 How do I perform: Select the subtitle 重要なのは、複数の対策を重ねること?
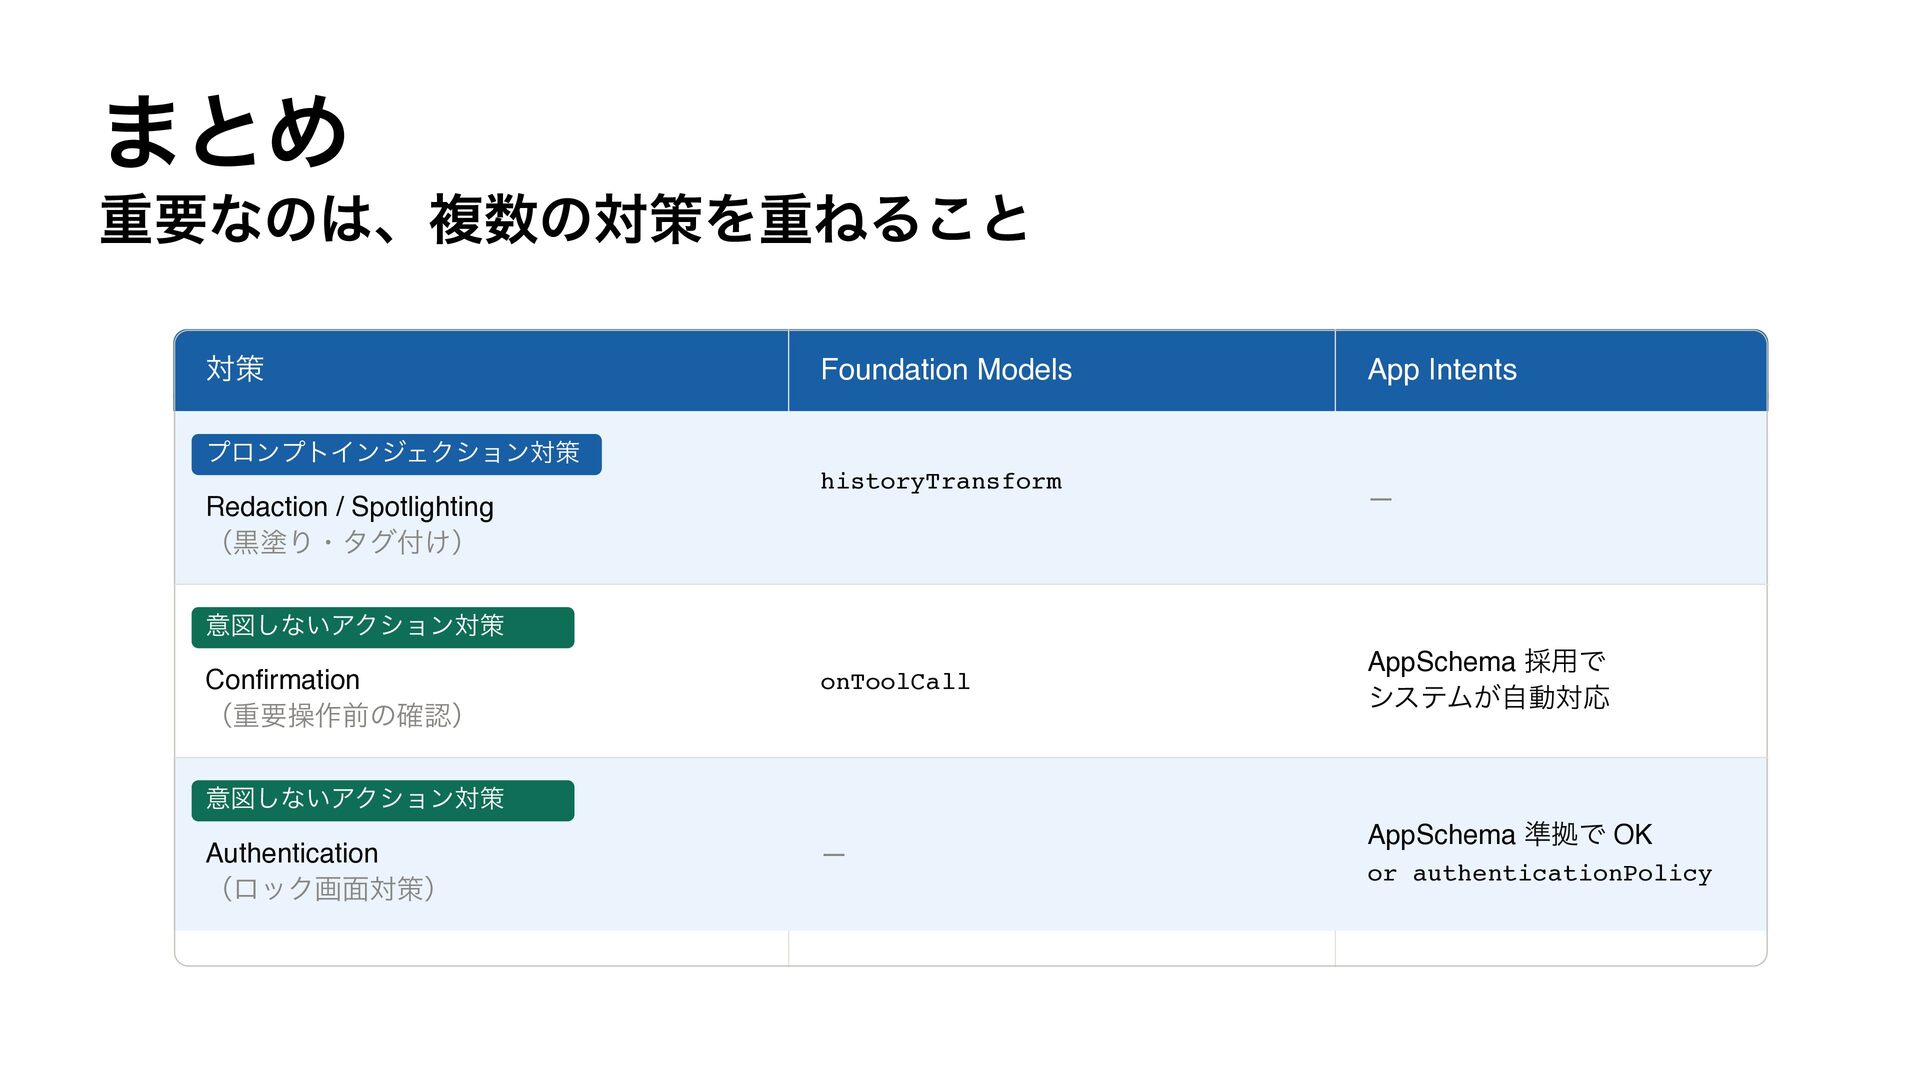click(564, 219)
